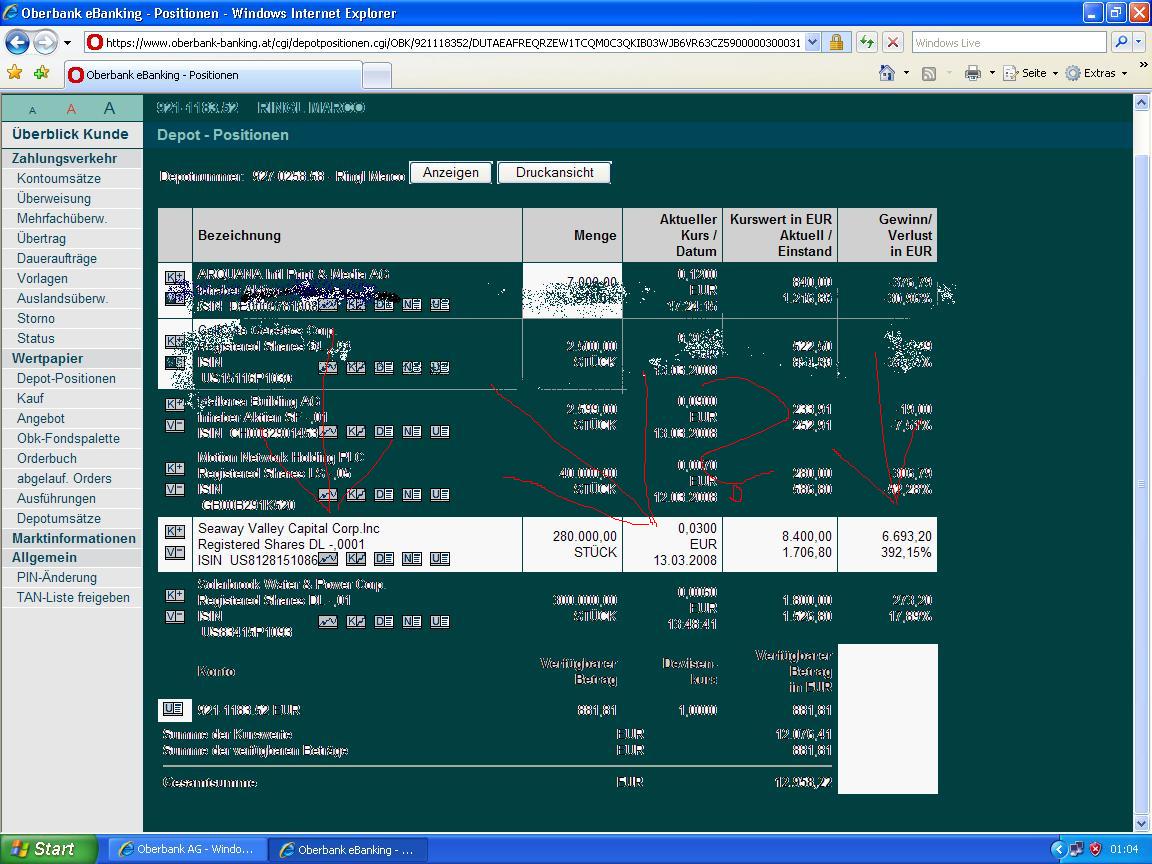The height and width of the screenshot is (864, 1152).
Task: Open K price chart icon for Motion Network Holding
Action: coord(356,494)
